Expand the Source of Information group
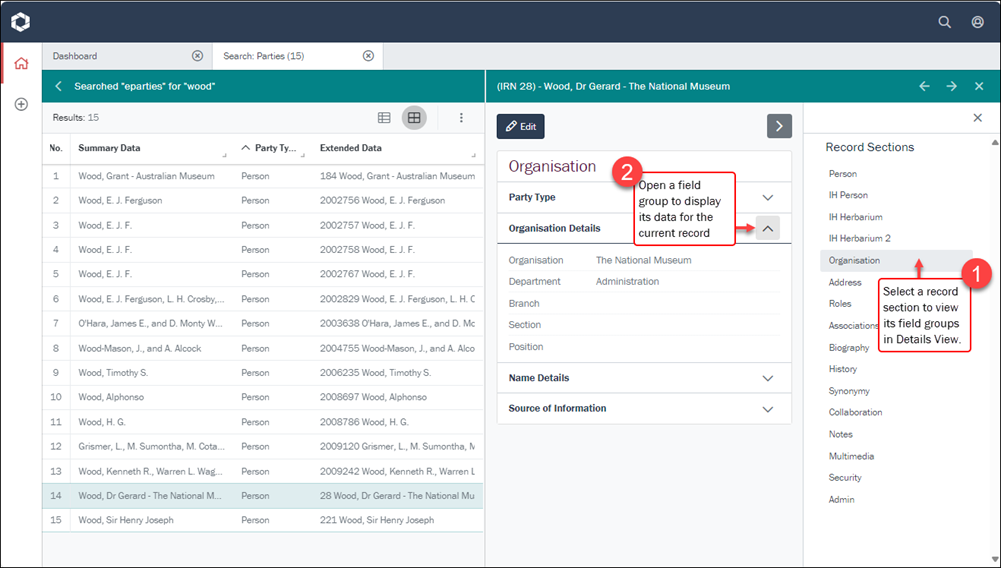Image resolution: width=1001 pixels, height=568 pixels. coord(767,409)
